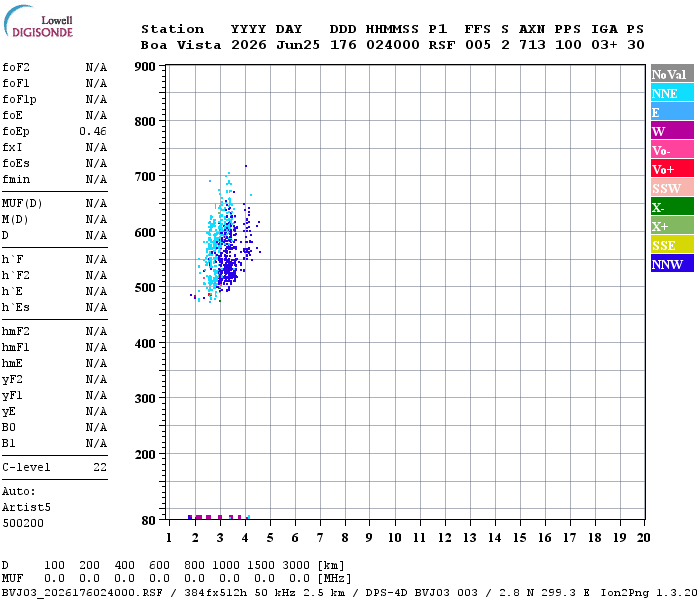Select the X+ light green legend swatch
Screen dimensions: 700x600
tap(672, 225)
